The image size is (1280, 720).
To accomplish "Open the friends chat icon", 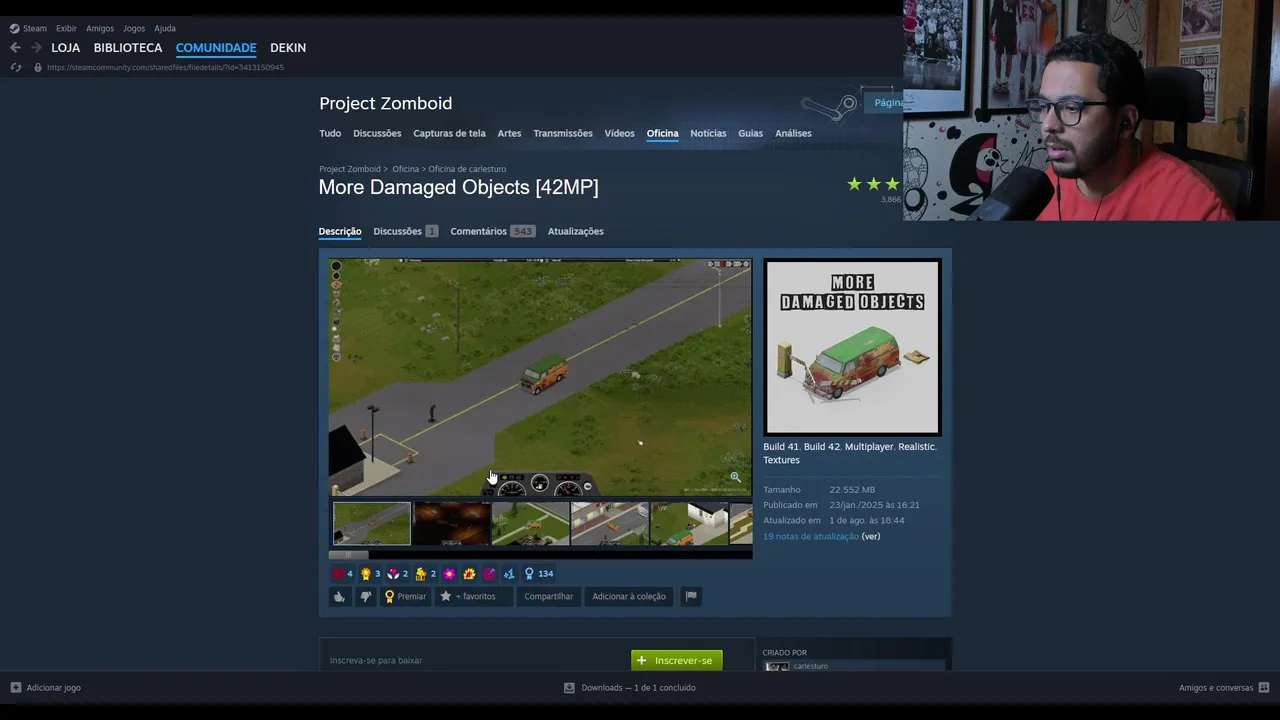I will [x=1264, y=688].
